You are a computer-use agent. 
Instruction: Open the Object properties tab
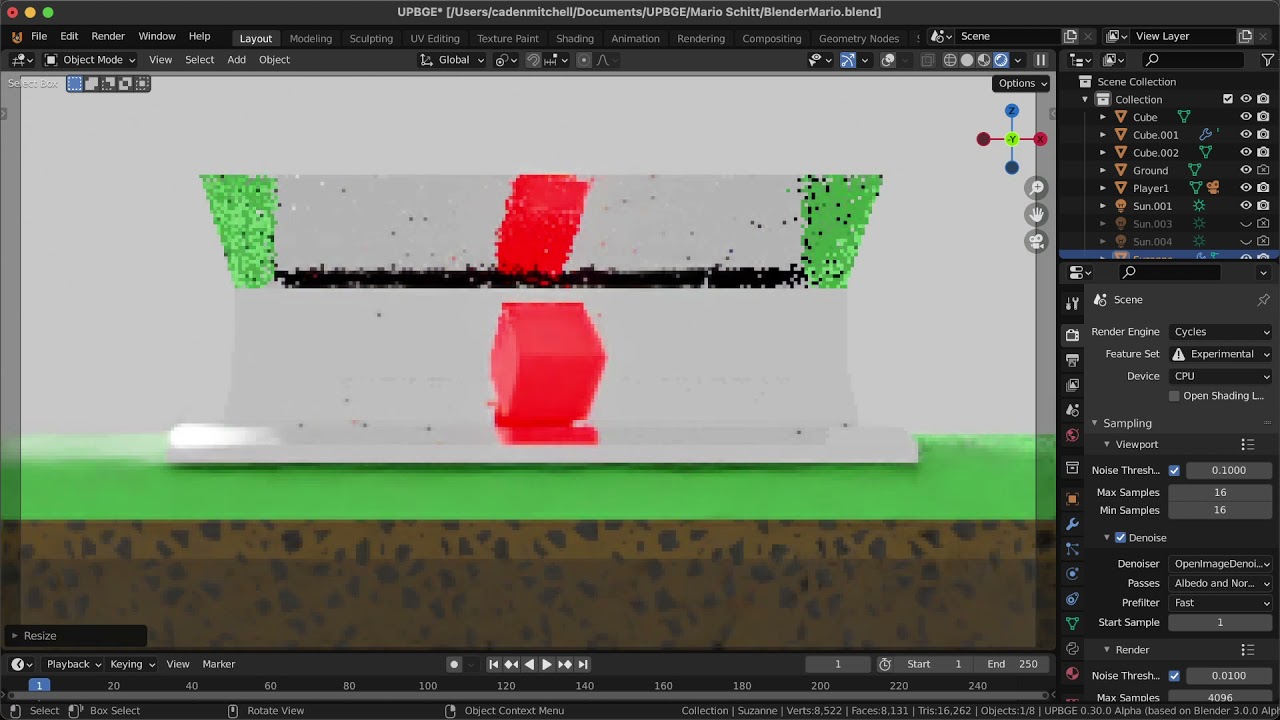(x=1072, y=499)
